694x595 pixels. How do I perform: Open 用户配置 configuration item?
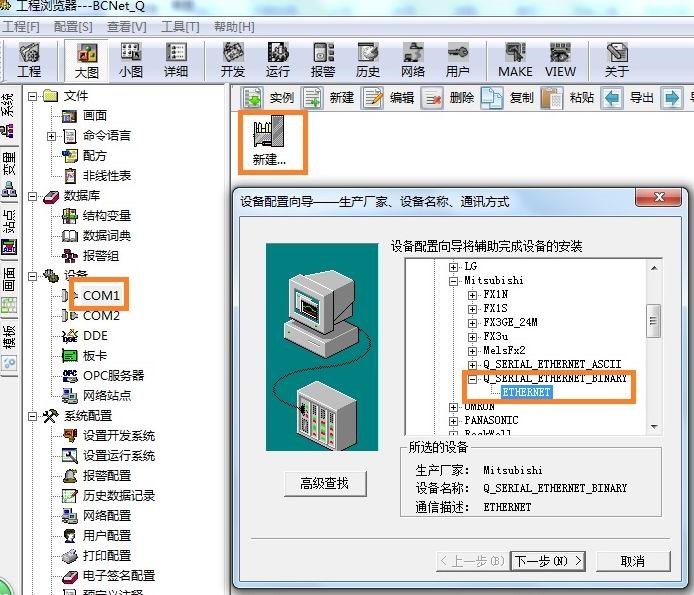[x=107, y=536]
